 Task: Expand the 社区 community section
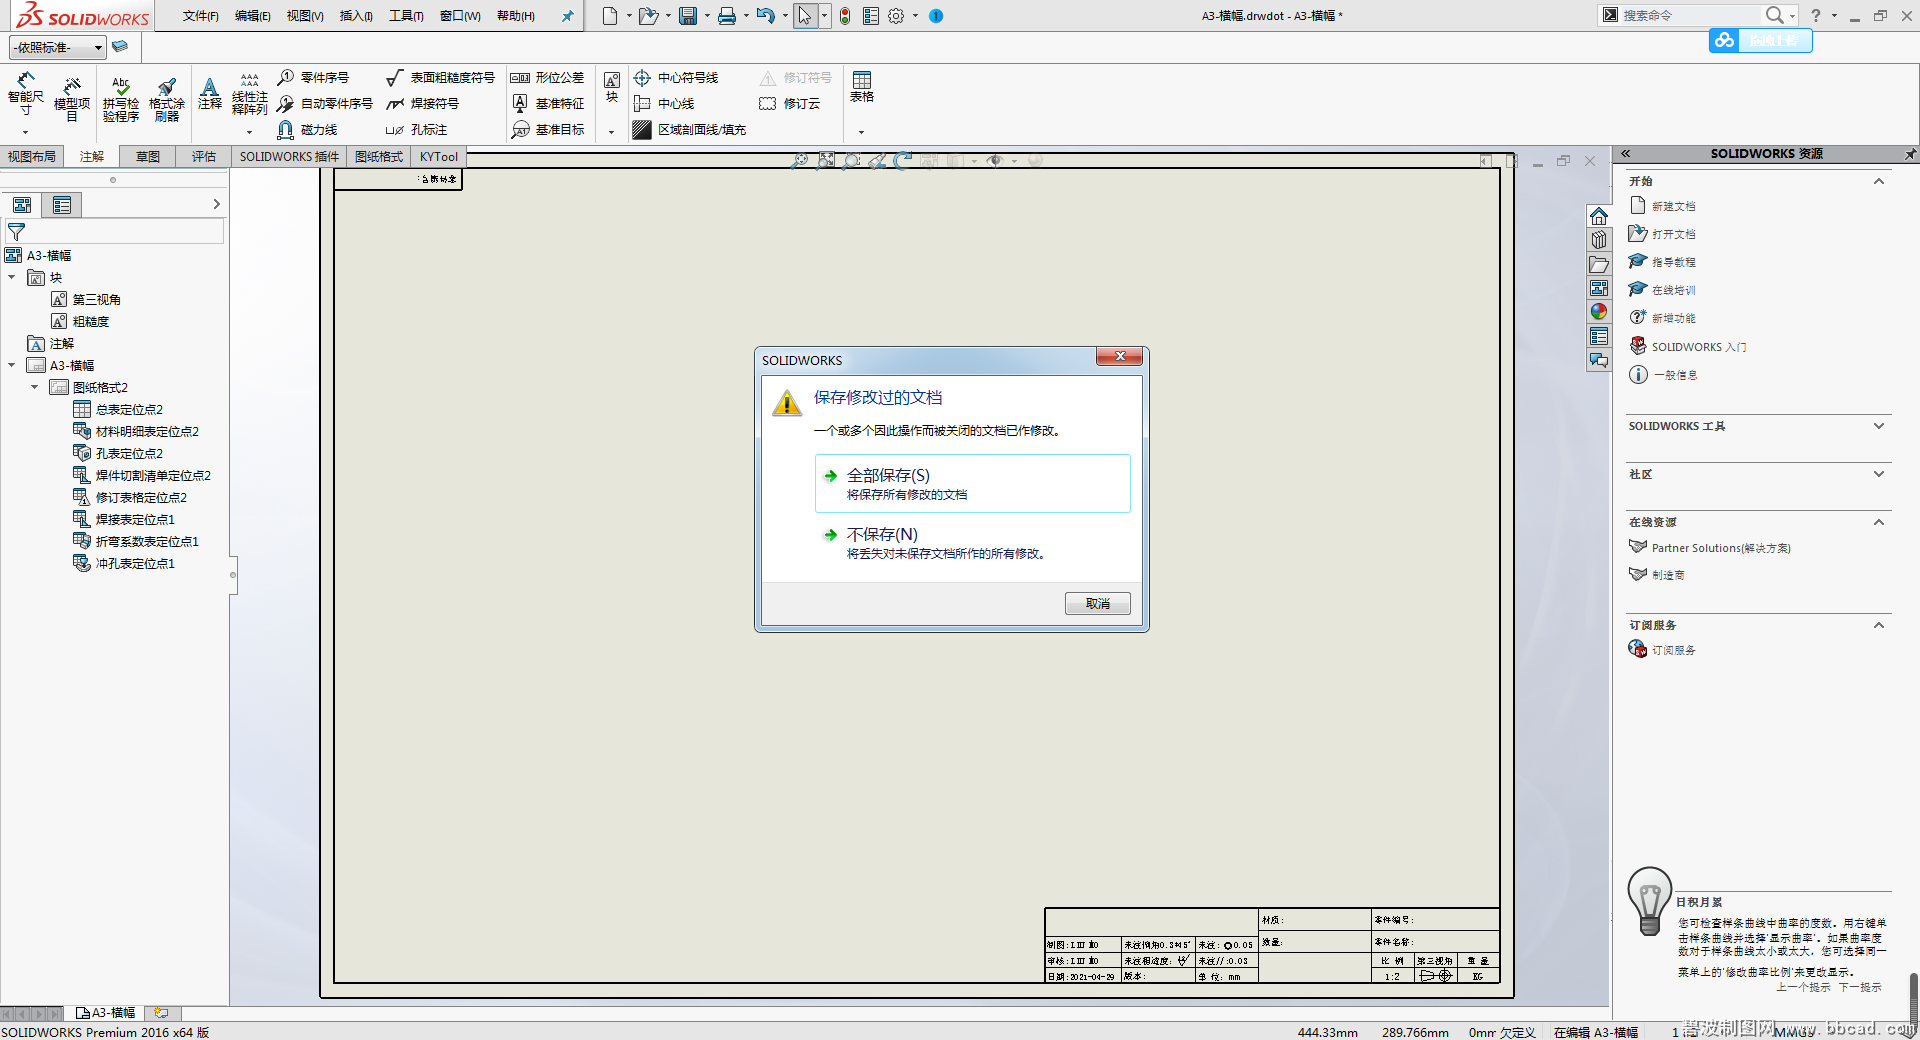point(1879,474)
